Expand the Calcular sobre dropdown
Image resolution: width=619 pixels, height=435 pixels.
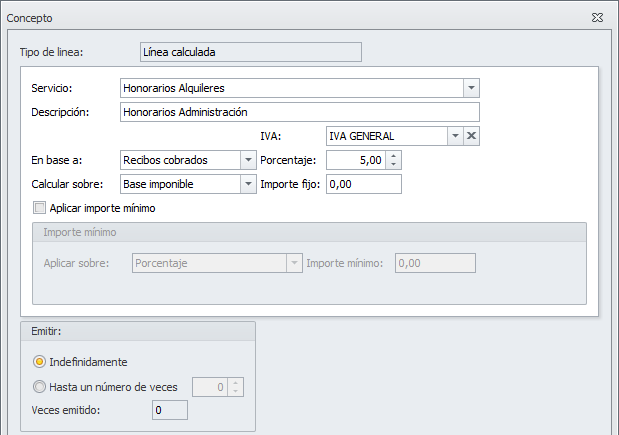(248, 184)
